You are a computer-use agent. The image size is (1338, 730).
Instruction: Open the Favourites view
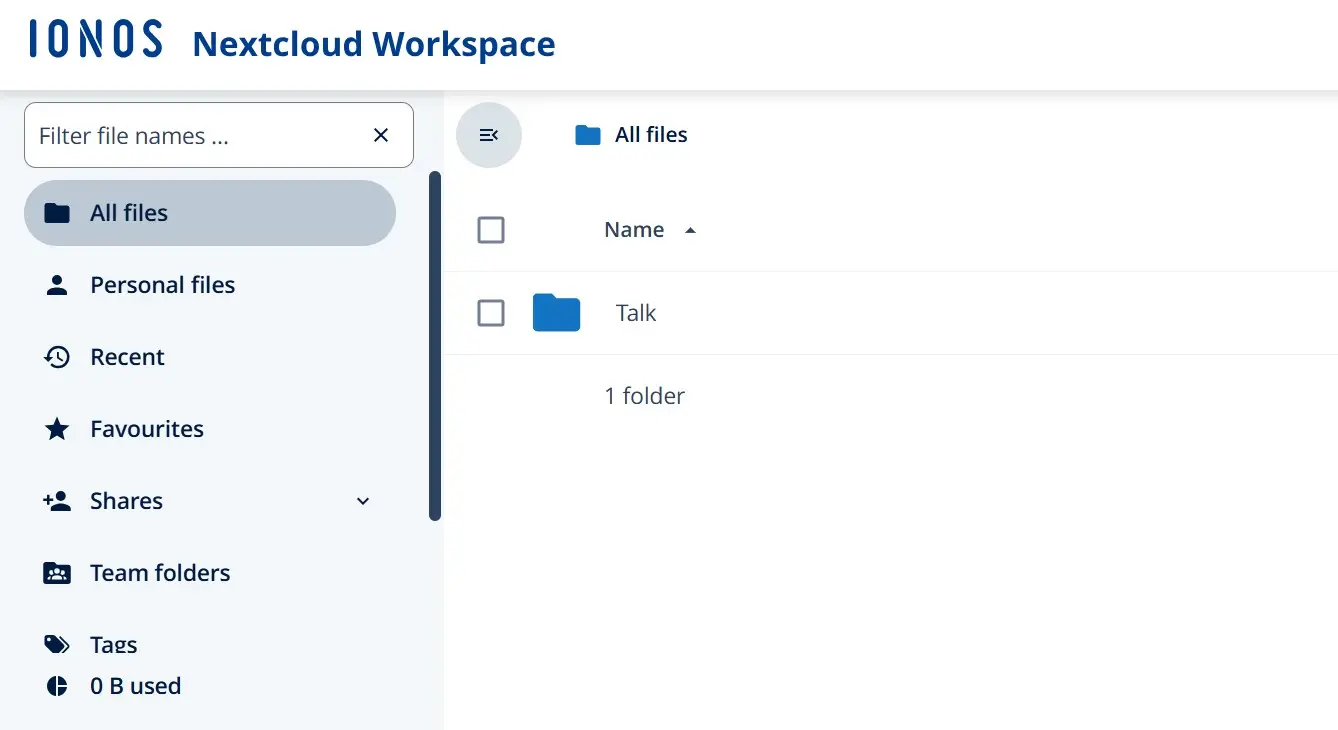146,428
